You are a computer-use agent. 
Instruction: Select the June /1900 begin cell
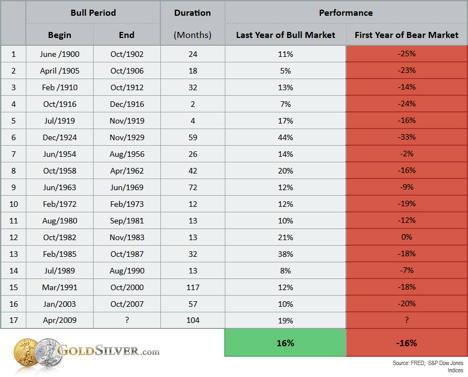[60, 54]
